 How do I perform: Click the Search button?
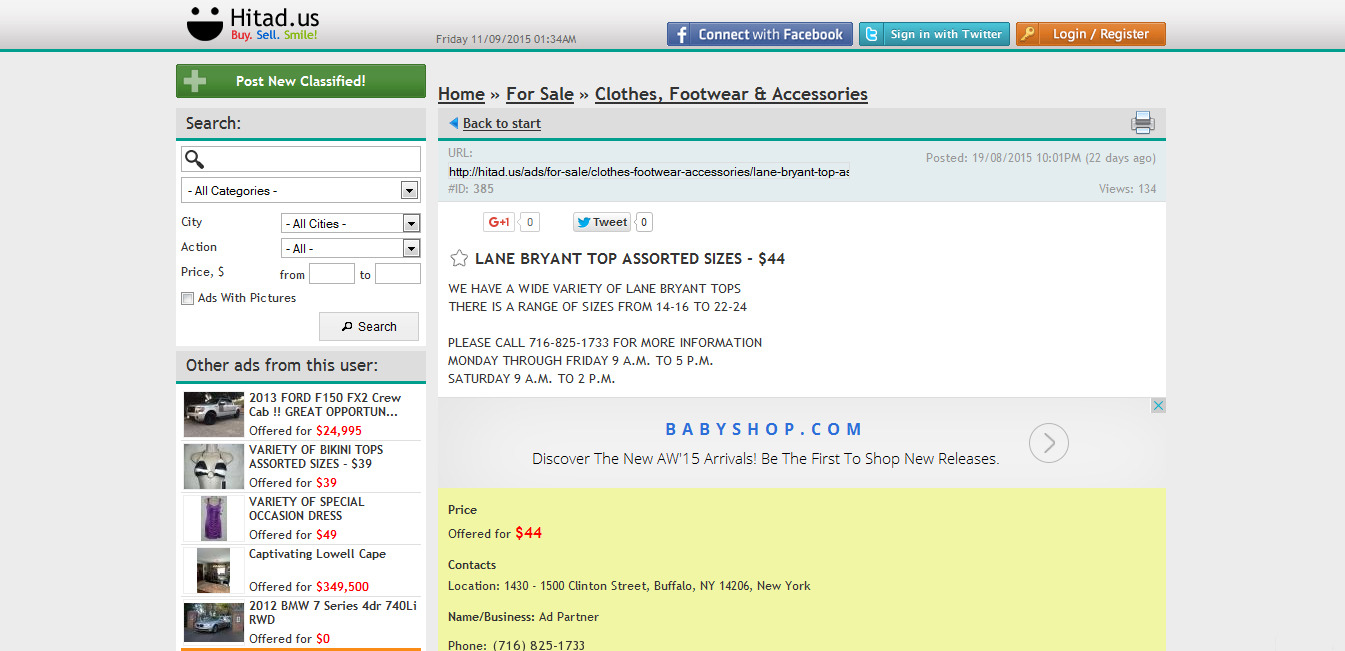(x=369, y=326)
